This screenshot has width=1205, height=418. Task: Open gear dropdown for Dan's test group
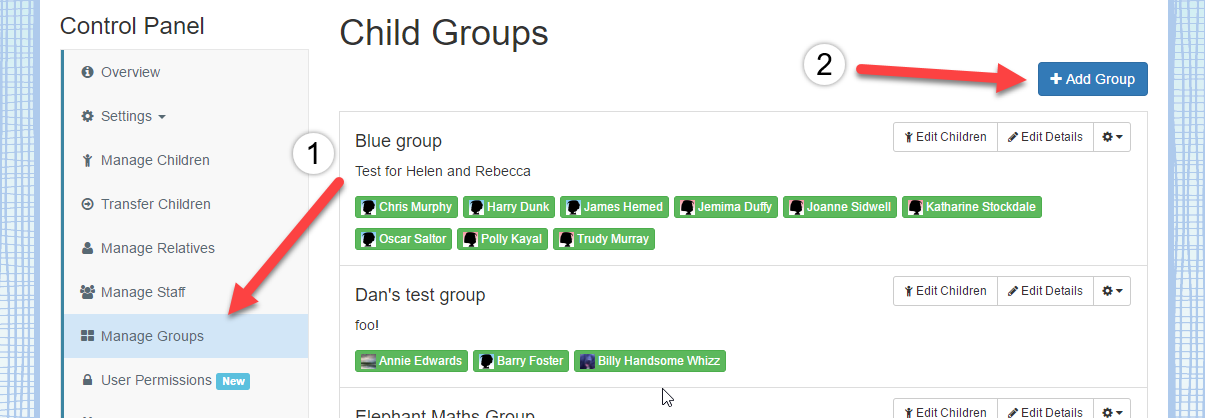coord(1111,291)
